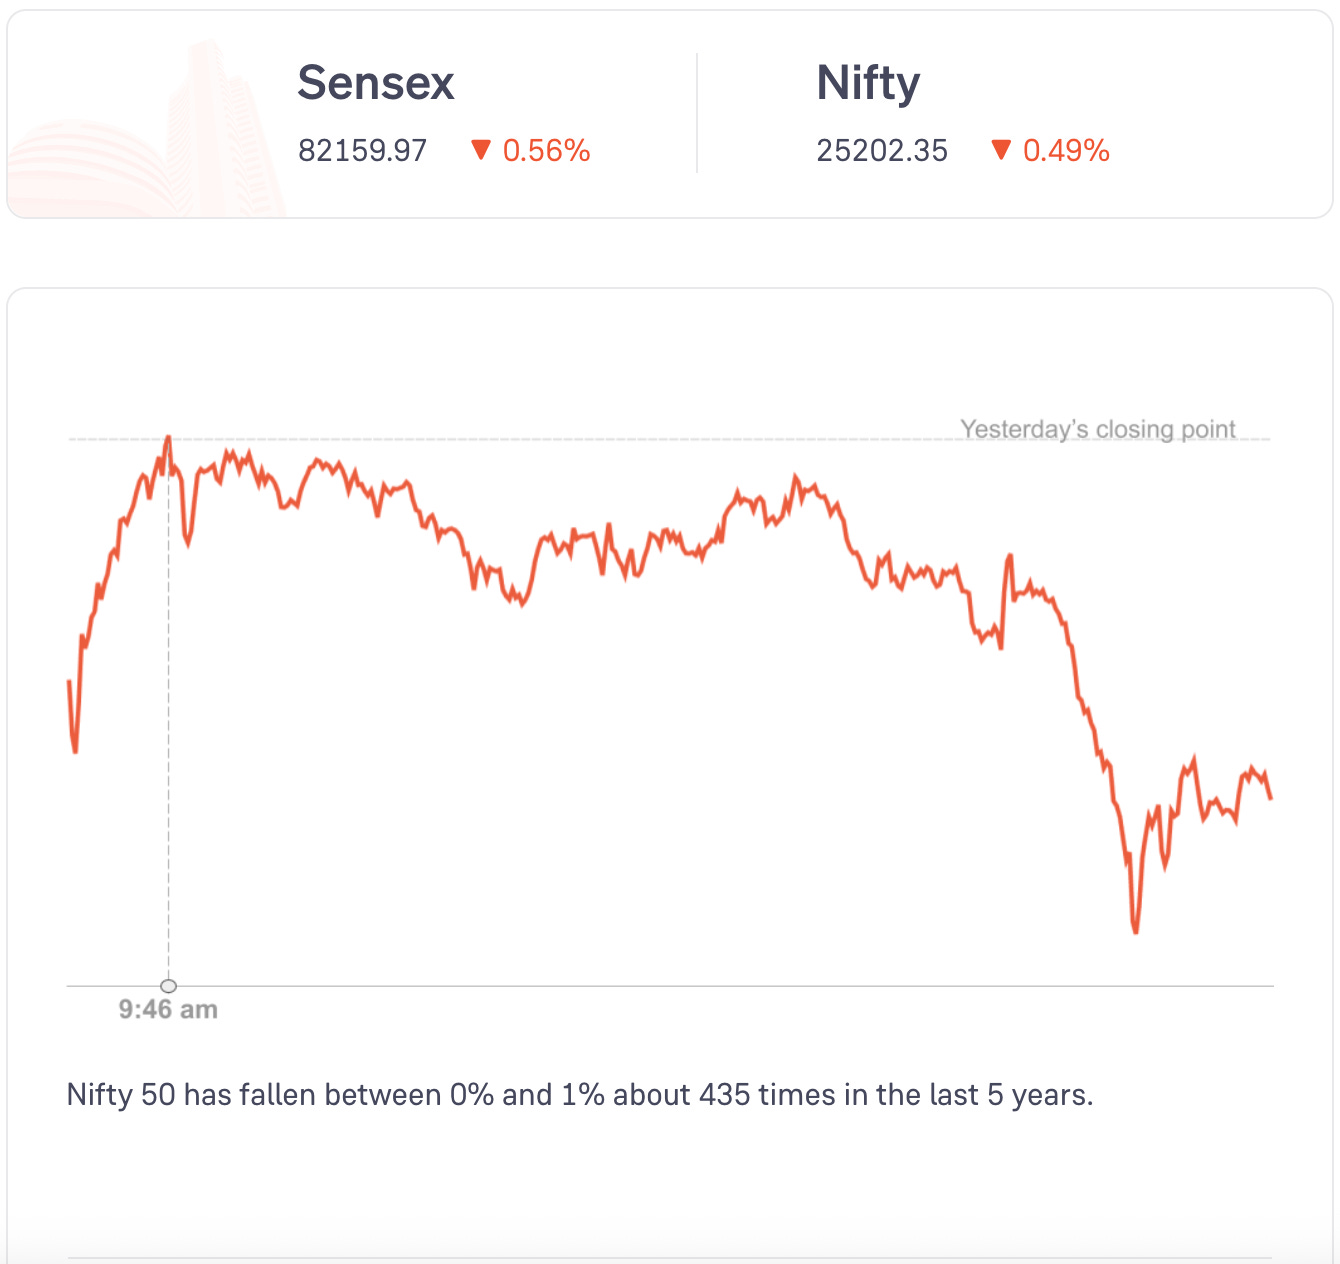
Task: Click the divider between Sensex and Nifty
Action: coord(697,113)
